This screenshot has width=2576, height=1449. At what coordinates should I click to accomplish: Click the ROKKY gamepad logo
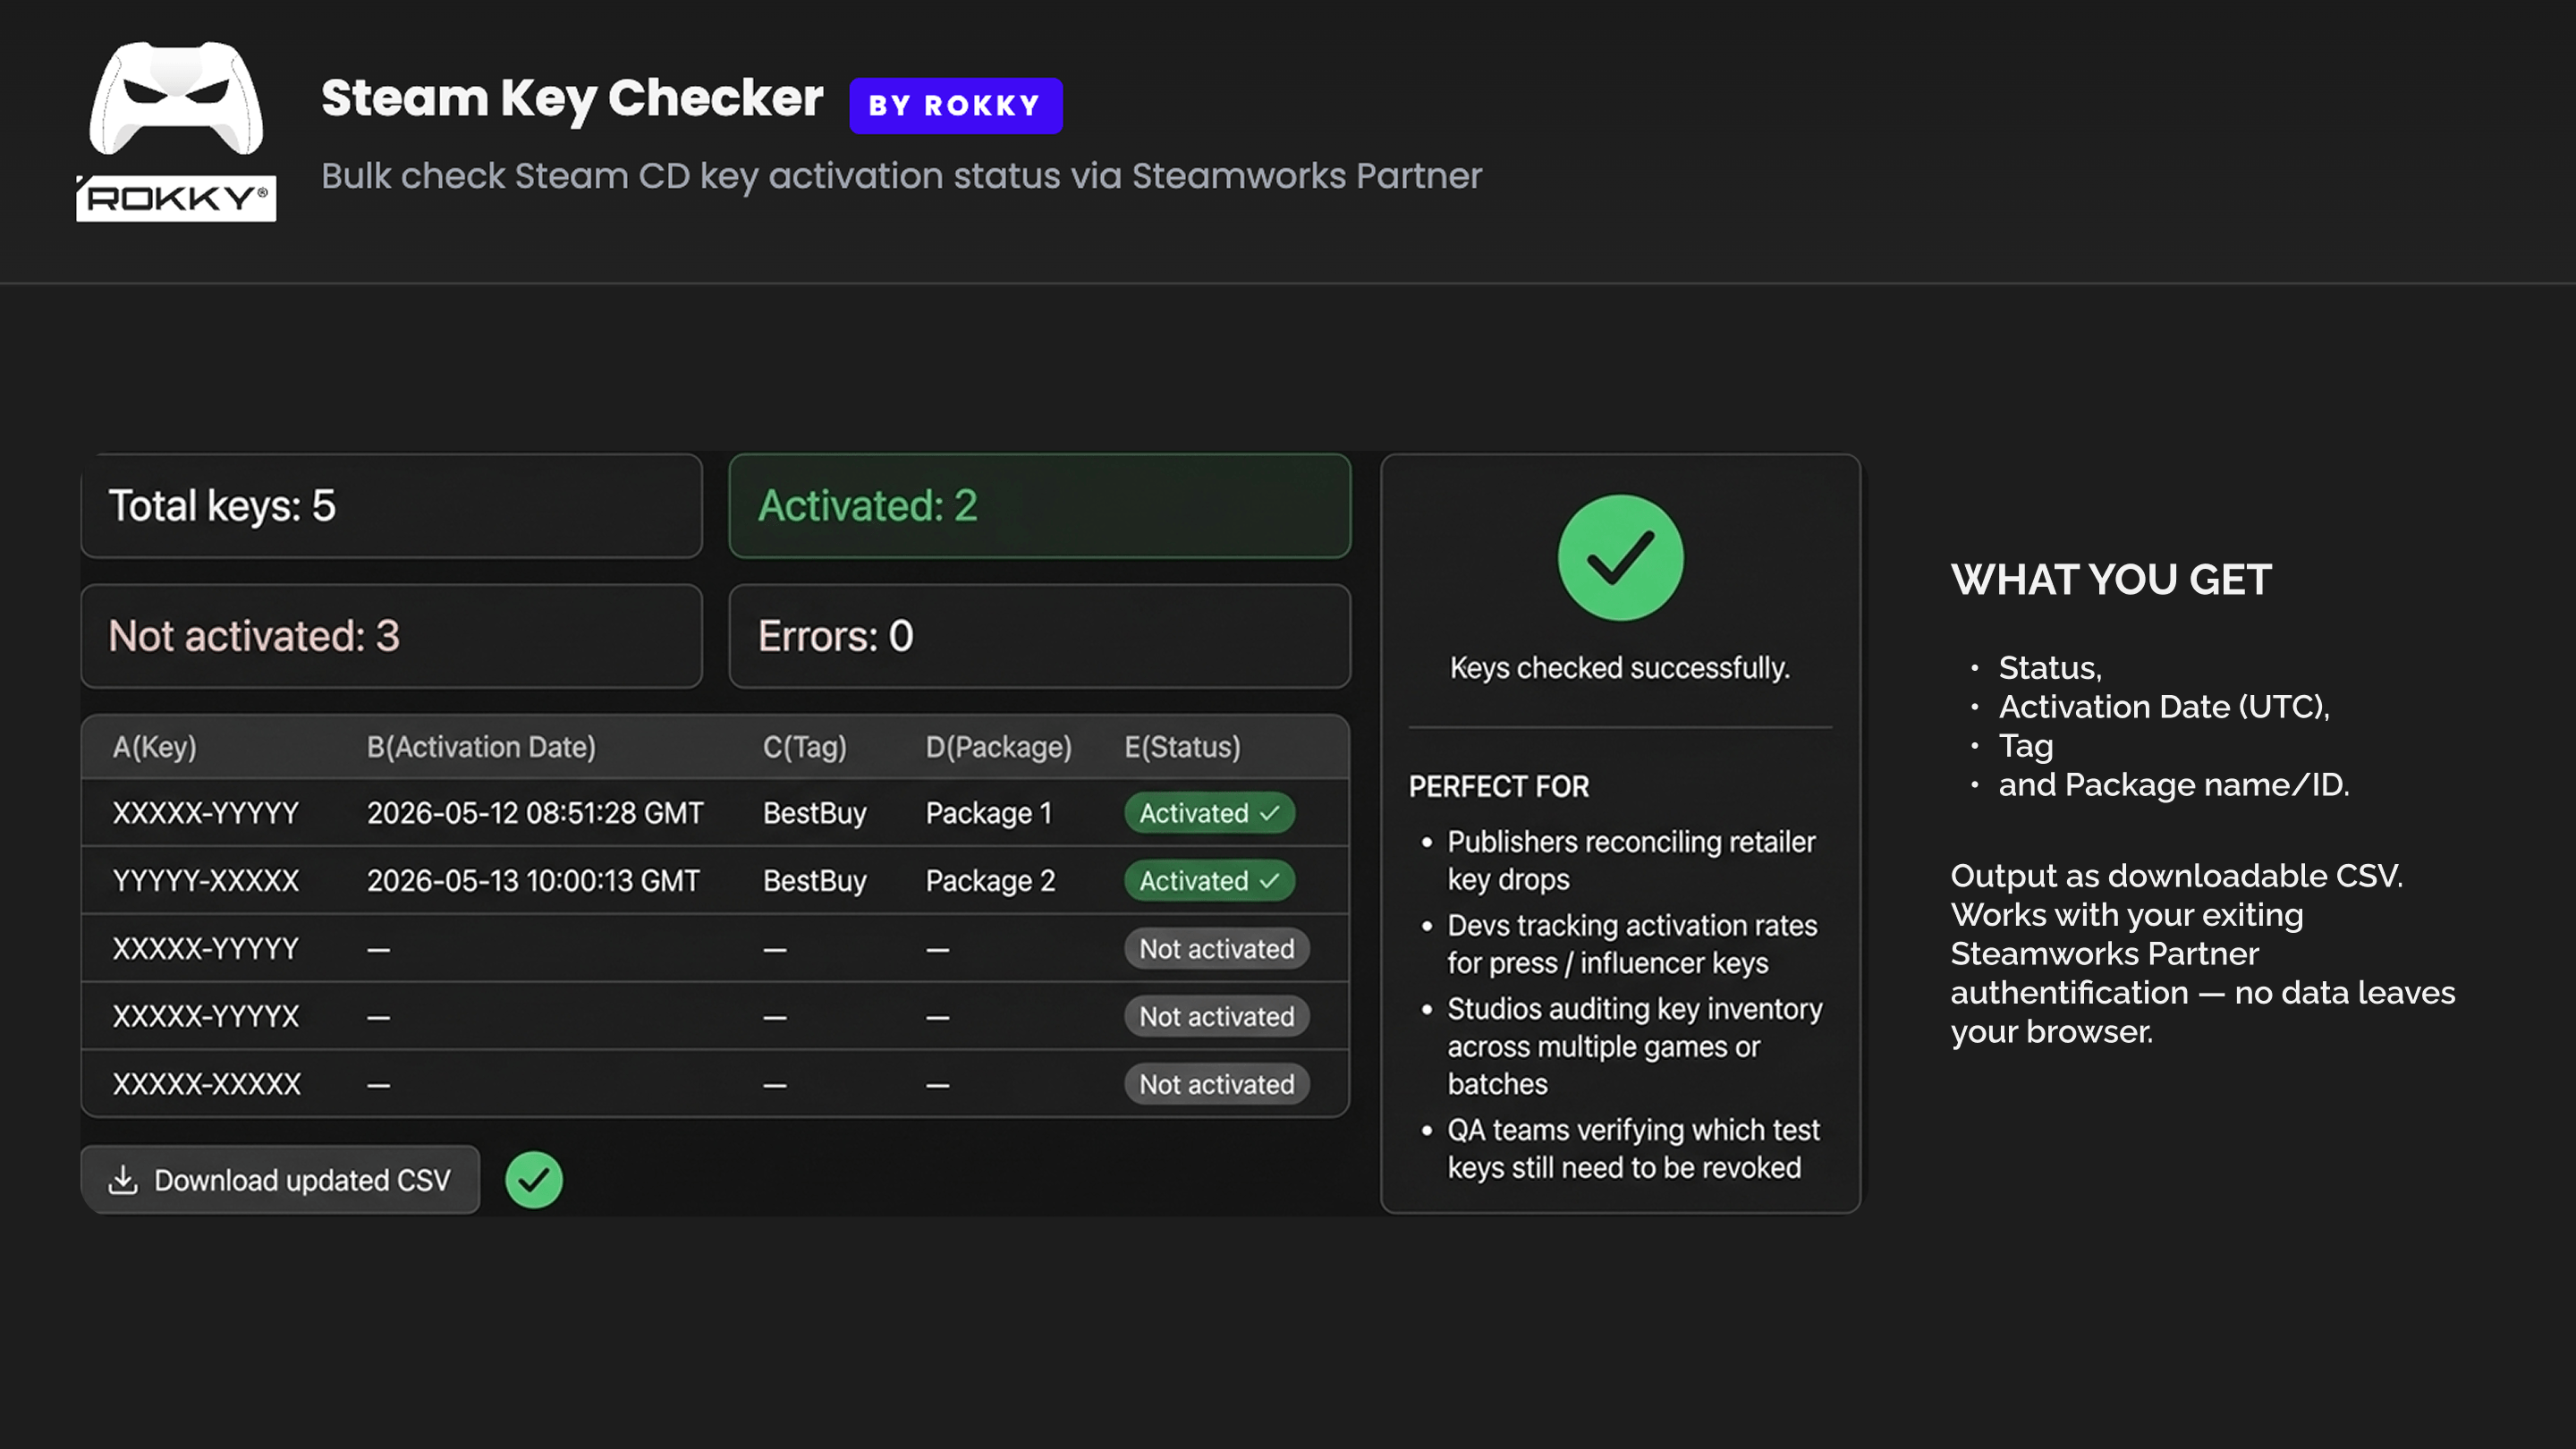tap(176, 130)
